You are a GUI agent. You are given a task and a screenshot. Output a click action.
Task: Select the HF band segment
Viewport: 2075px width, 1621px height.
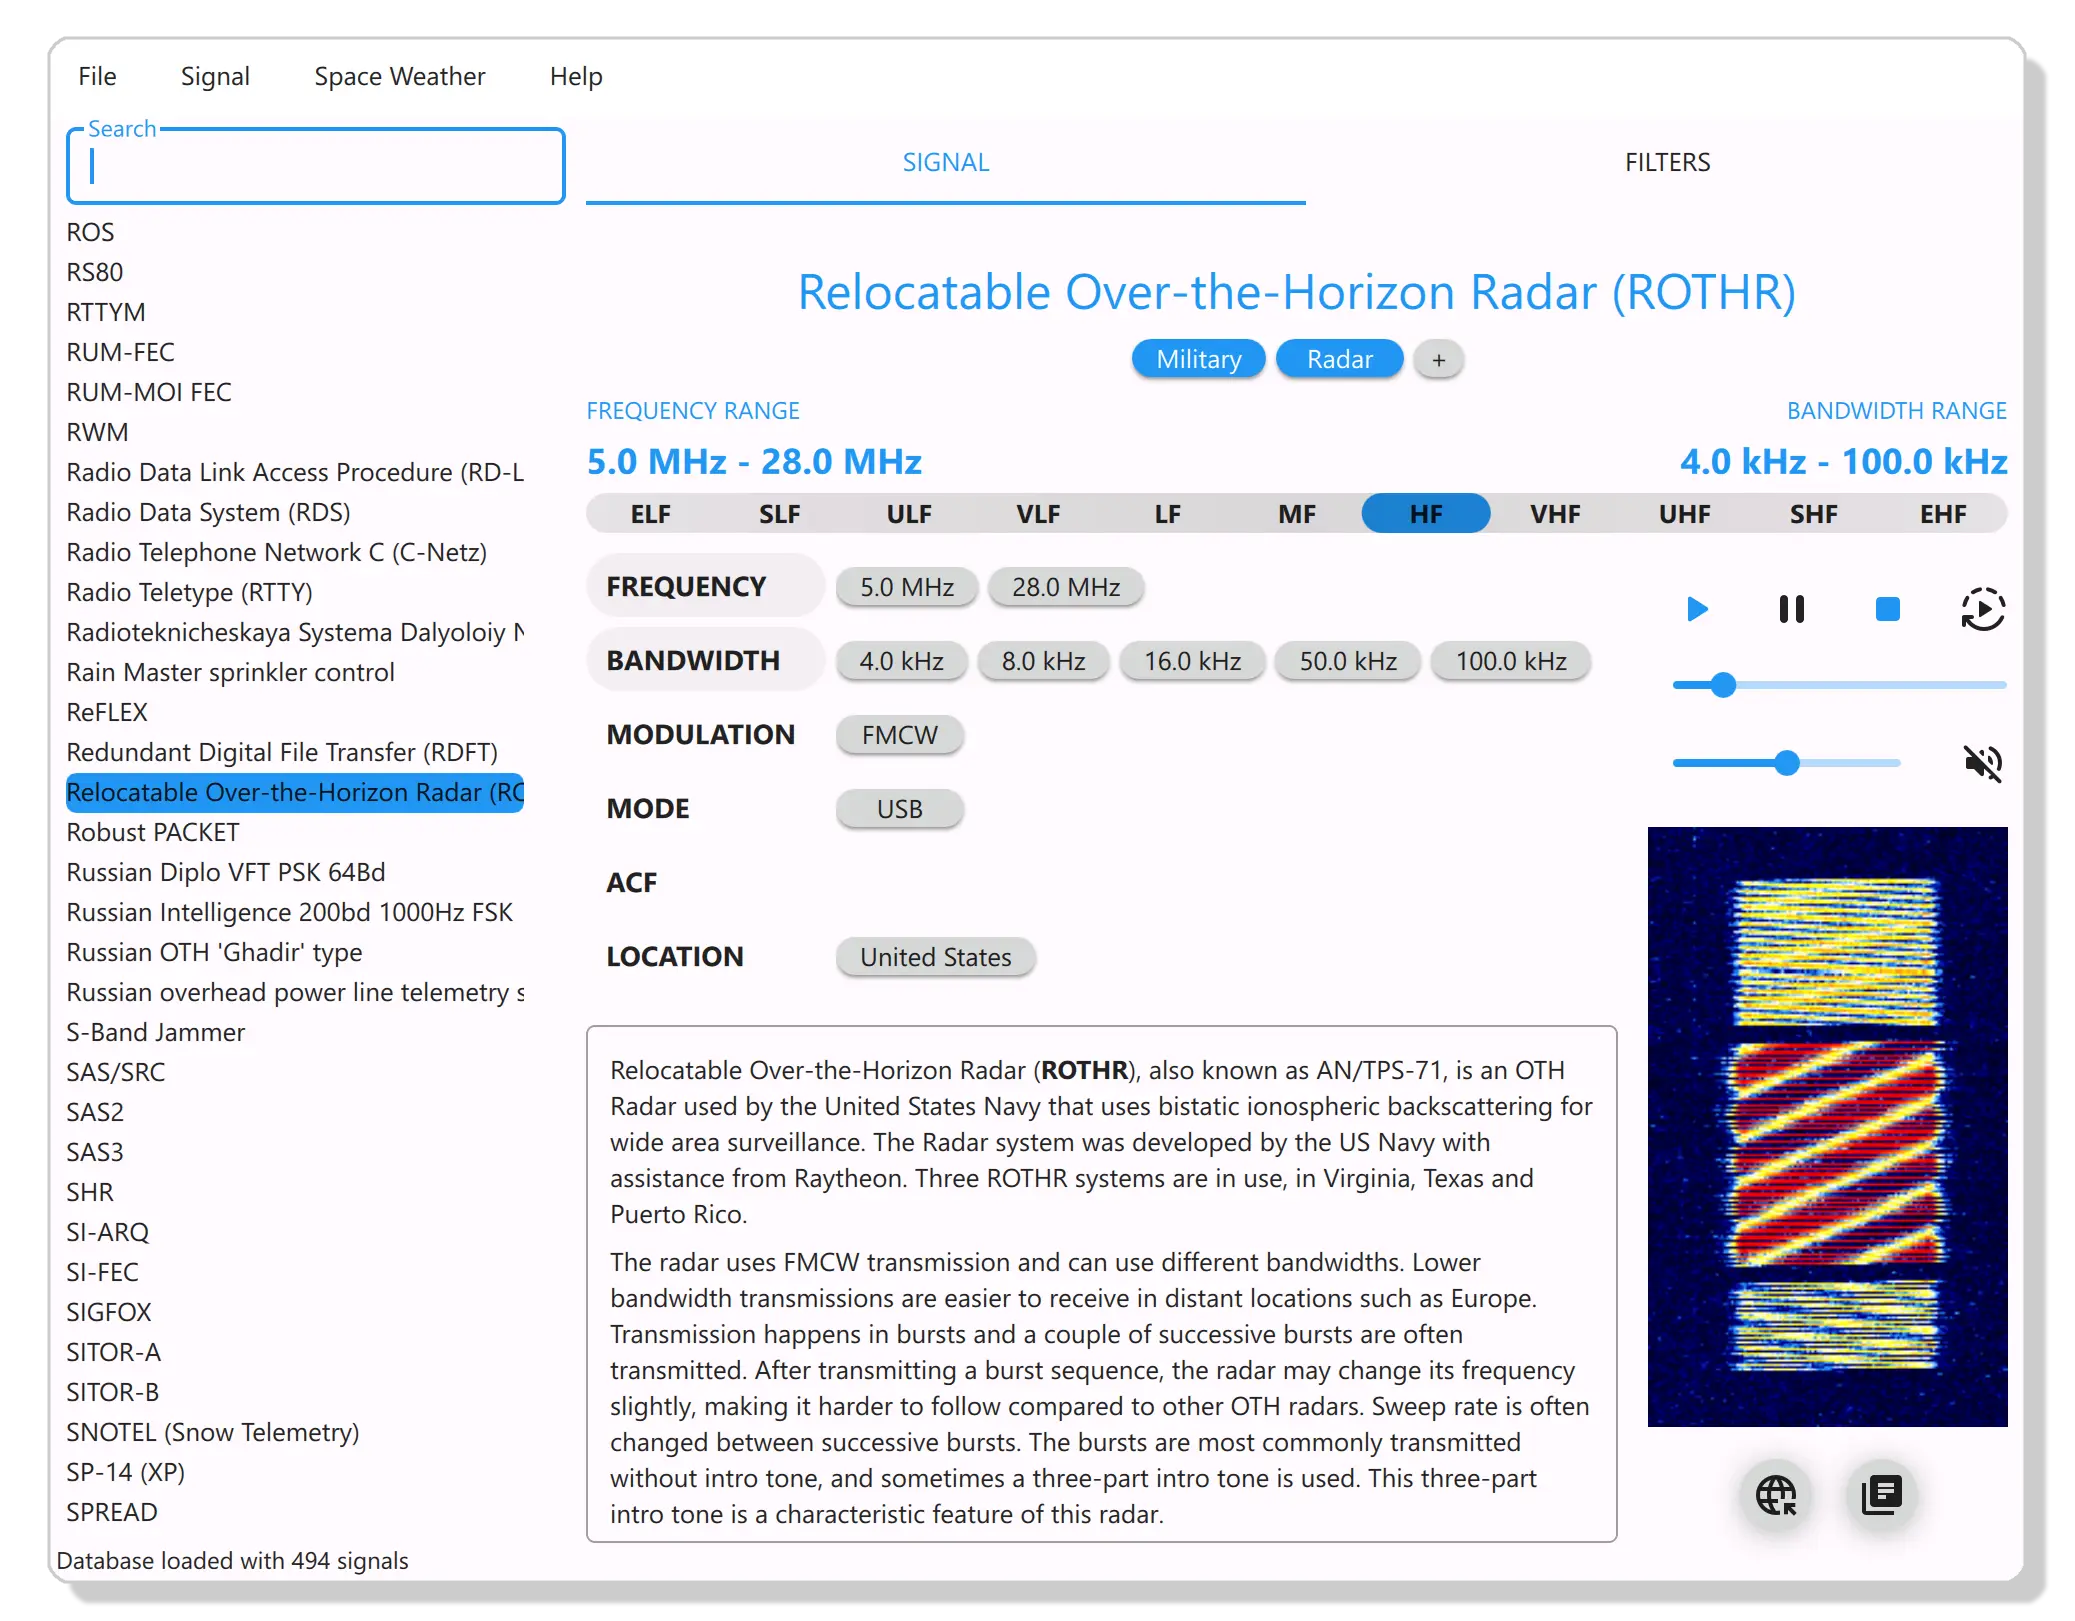[1425, 514]
